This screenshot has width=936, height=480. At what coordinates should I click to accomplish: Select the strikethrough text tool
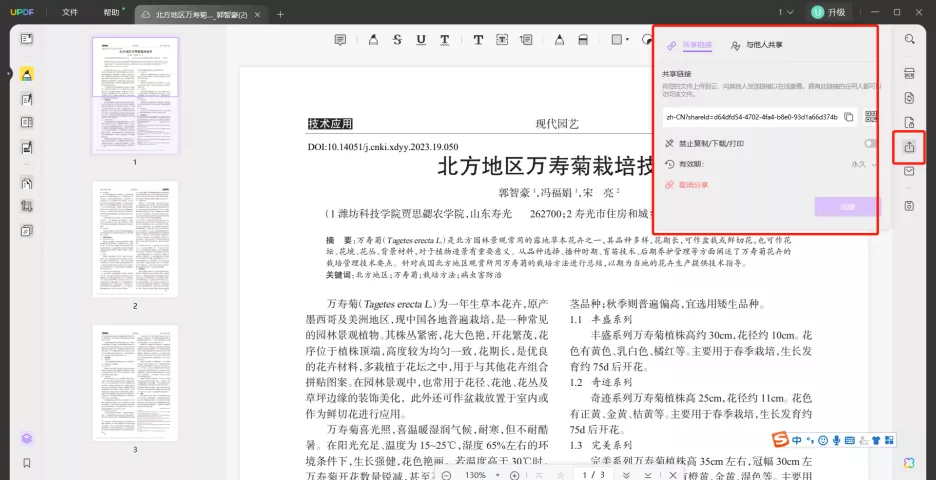click(x=397, y=40)
